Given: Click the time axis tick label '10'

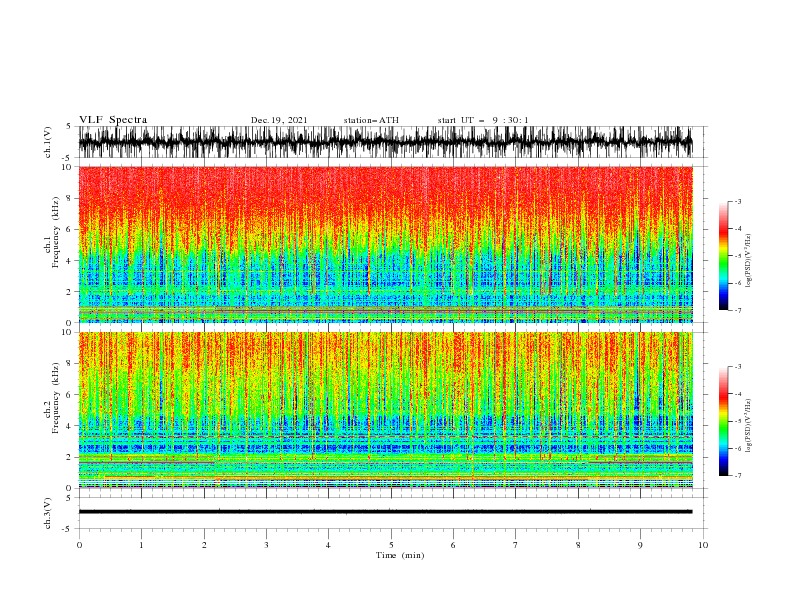Looking at the screenshot, I should click(703, 545).
